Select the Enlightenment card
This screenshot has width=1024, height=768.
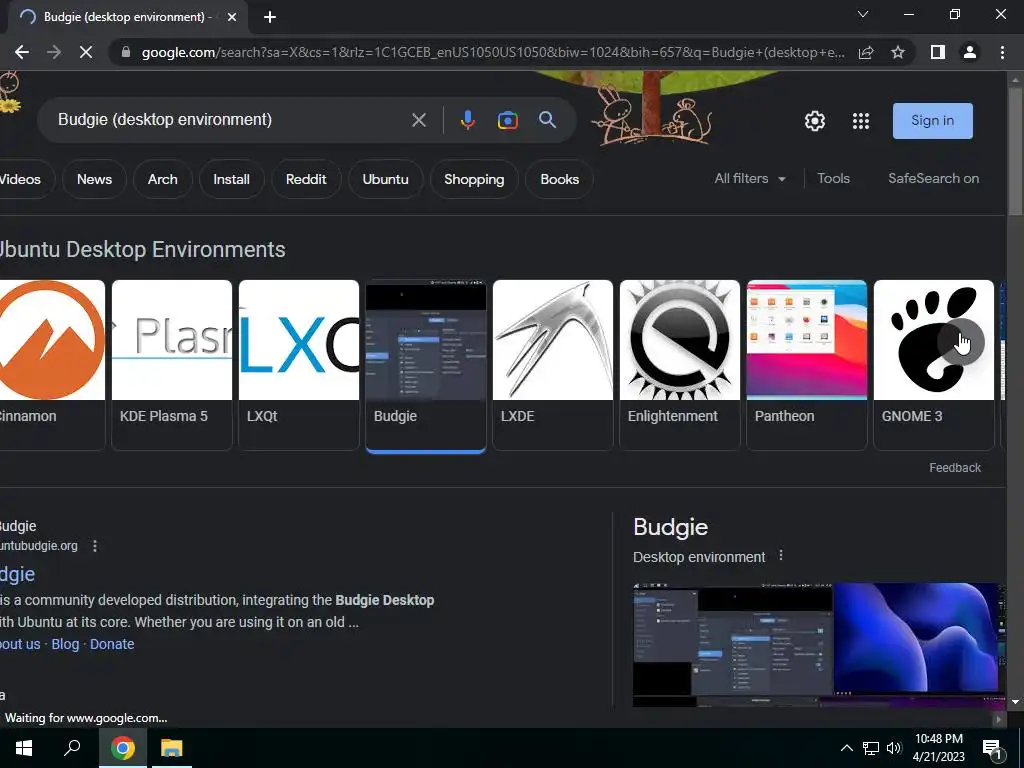click(680, 365)
